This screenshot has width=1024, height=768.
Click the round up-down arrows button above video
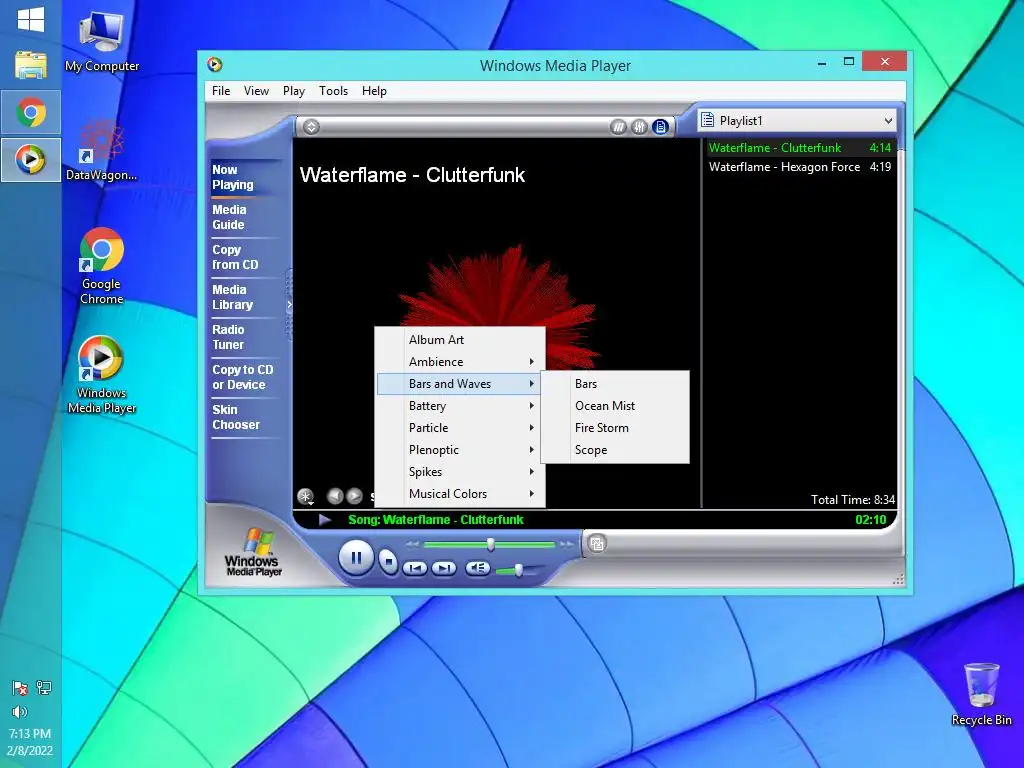(x=312, y=127)
